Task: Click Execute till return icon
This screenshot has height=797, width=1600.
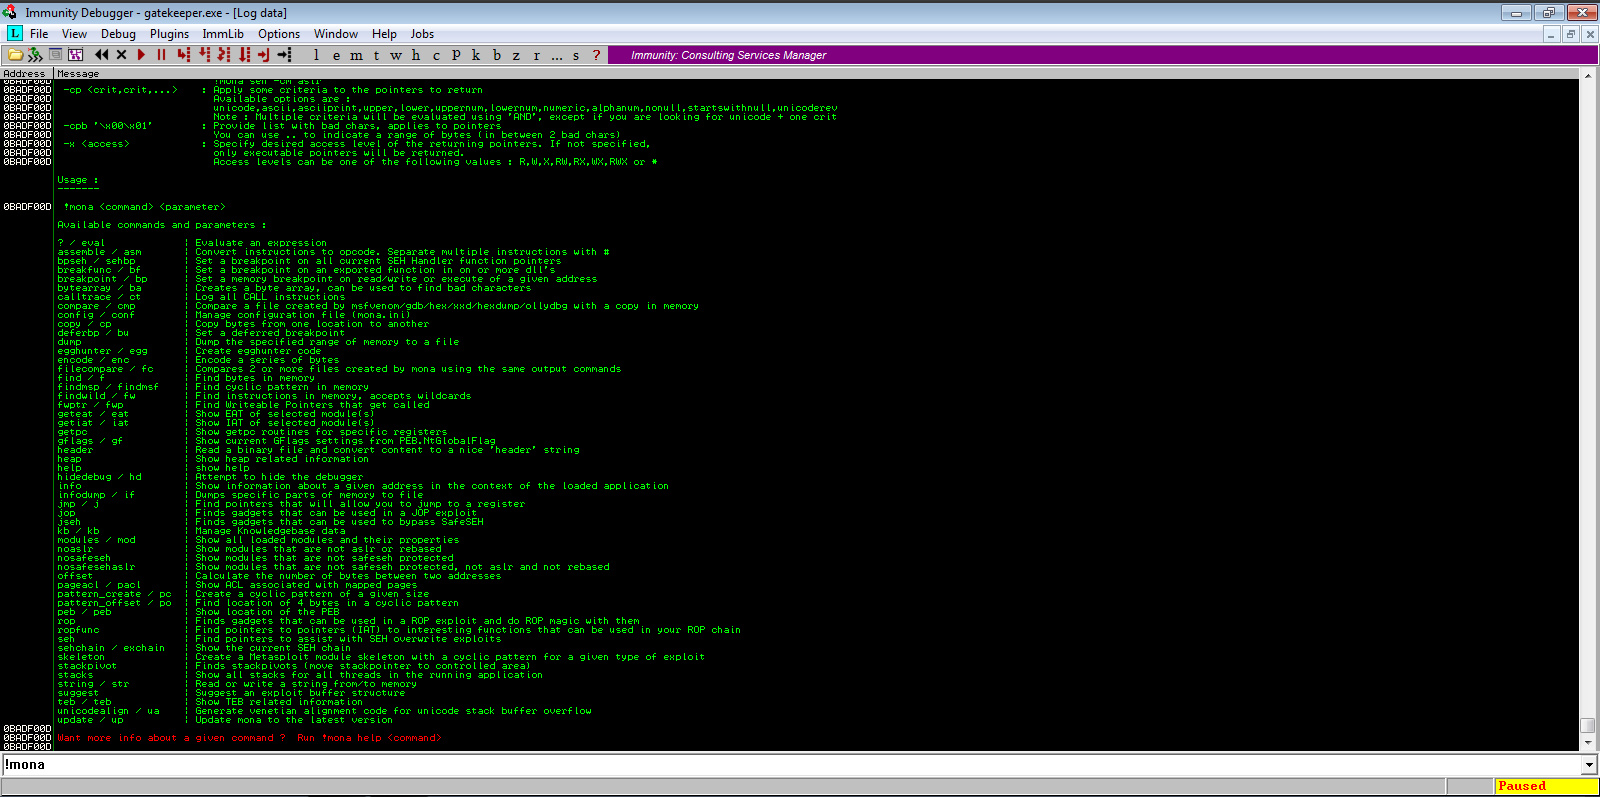Action: (x=264, y=55)
